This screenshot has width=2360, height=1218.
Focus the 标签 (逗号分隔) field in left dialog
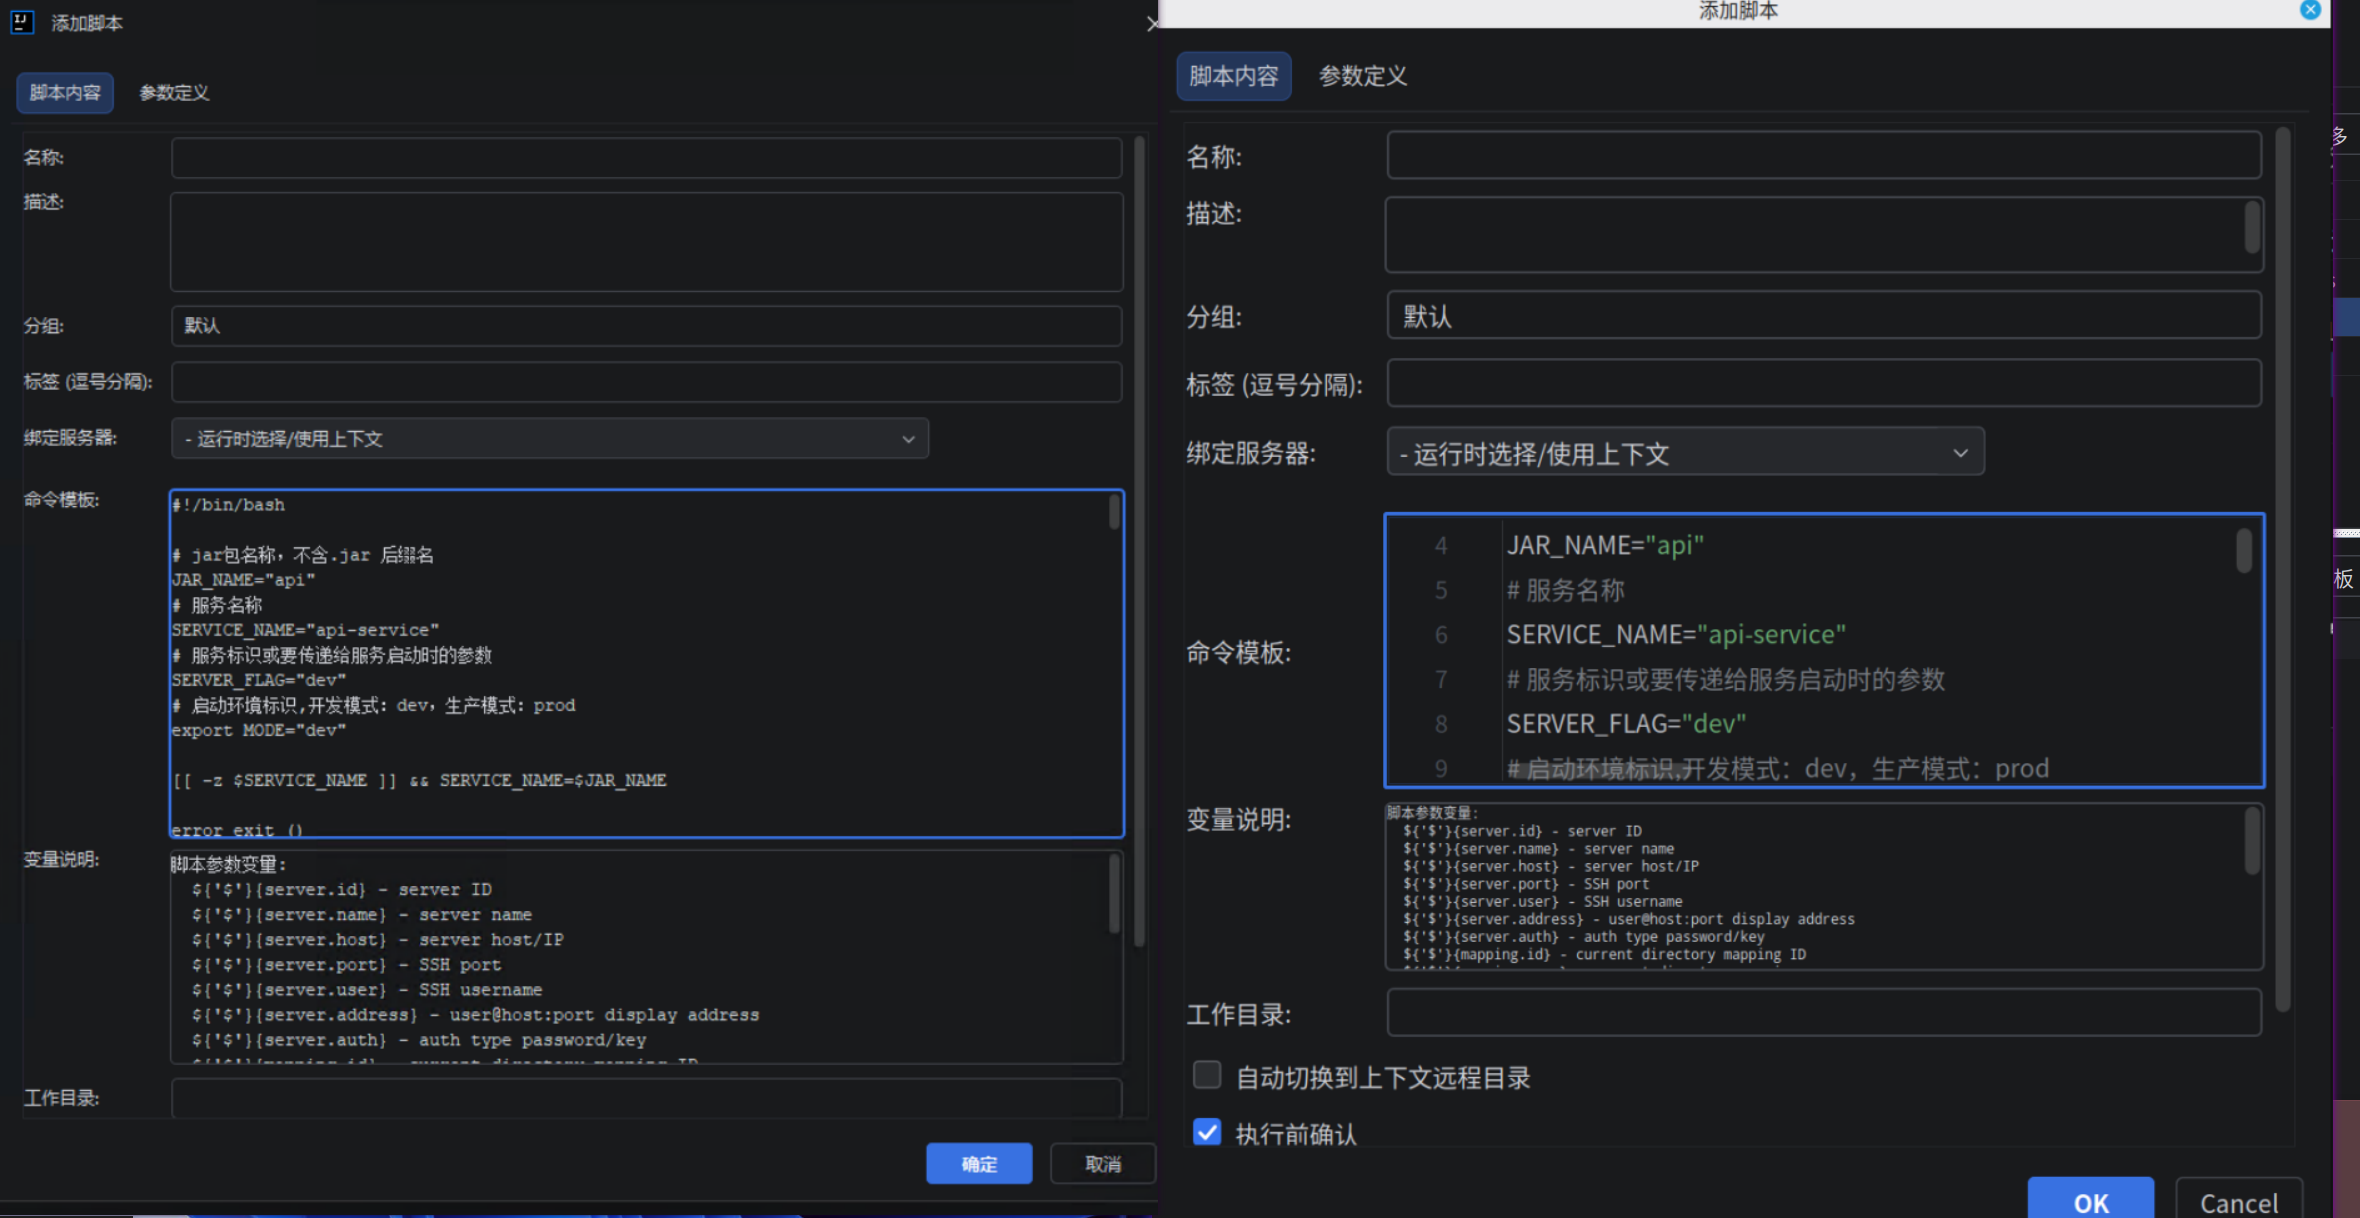[646, 382]
